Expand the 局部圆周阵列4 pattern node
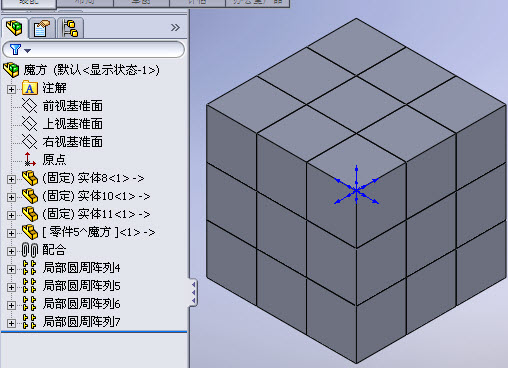The image size is (508, 368). coord(11,269)
